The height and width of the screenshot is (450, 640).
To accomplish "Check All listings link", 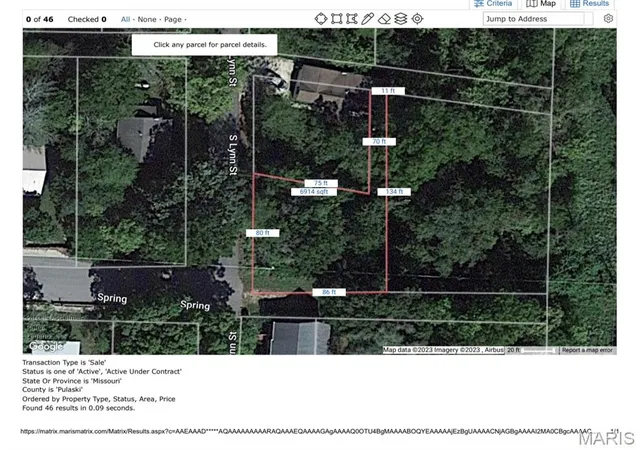I will point(125,19).
